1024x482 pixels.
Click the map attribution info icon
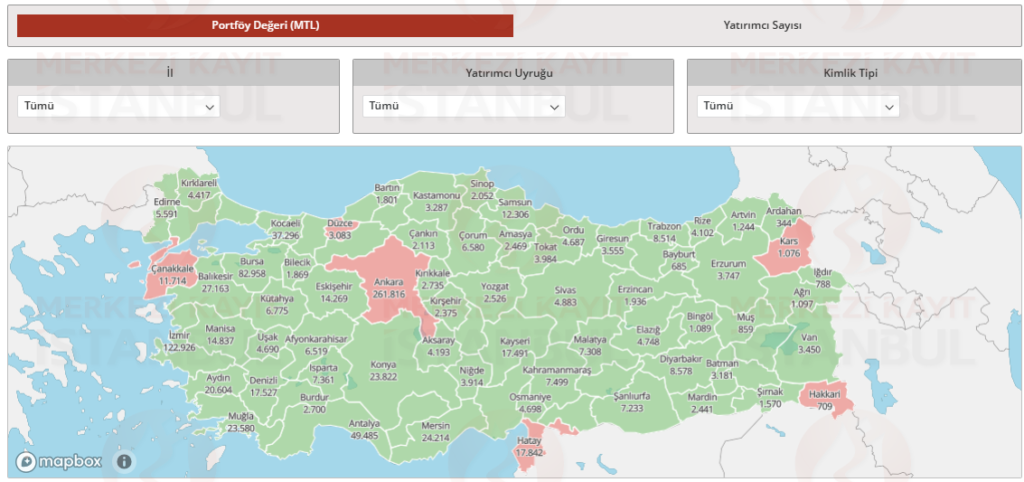[x=125, y=462]
